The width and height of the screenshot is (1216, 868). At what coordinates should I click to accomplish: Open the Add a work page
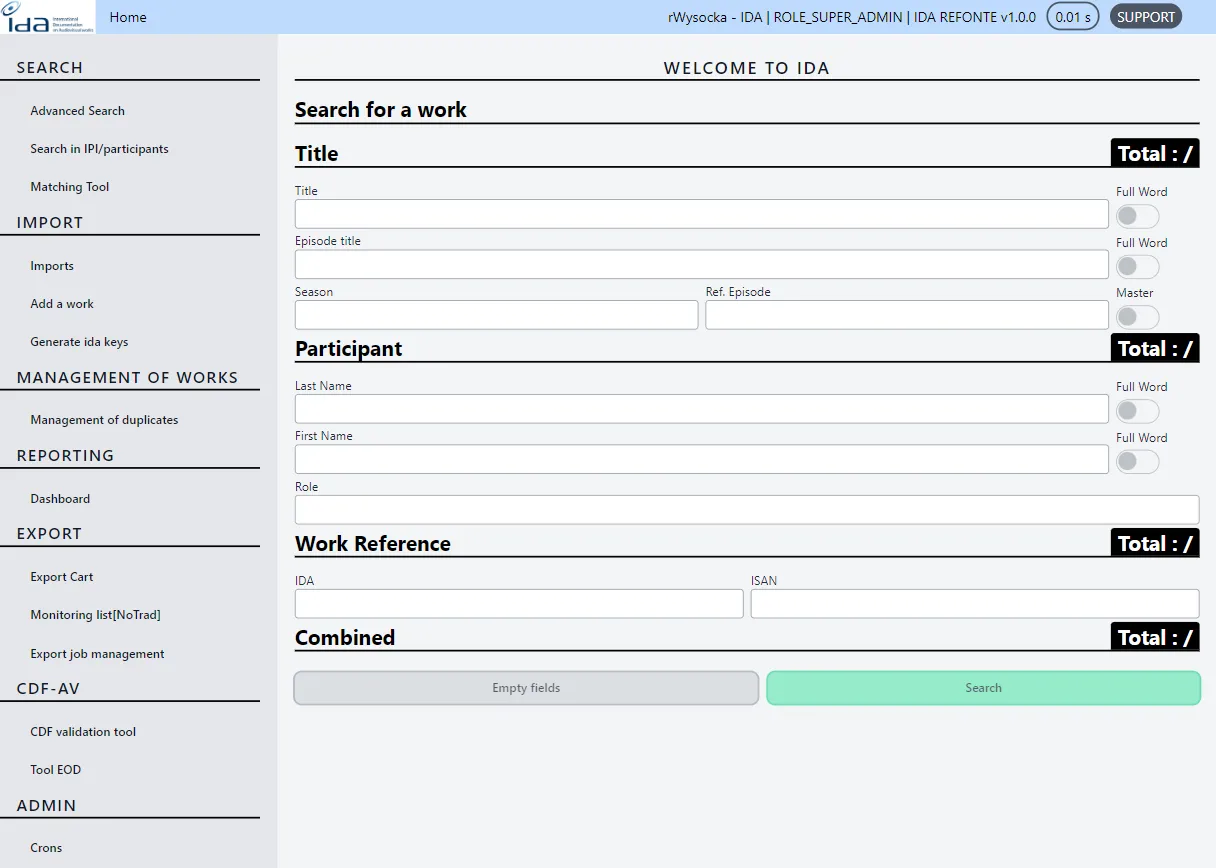pos(62,304)
